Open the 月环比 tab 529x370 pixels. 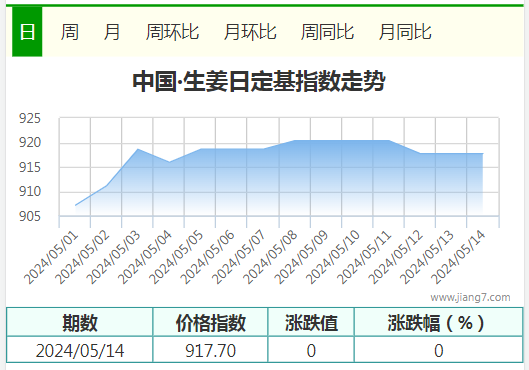click(x=250, y=32)
